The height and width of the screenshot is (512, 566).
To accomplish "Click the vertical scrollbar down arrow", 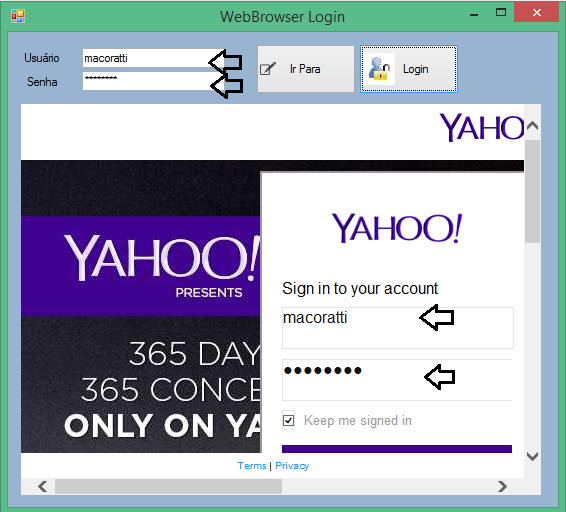I will tap(532, 456).
